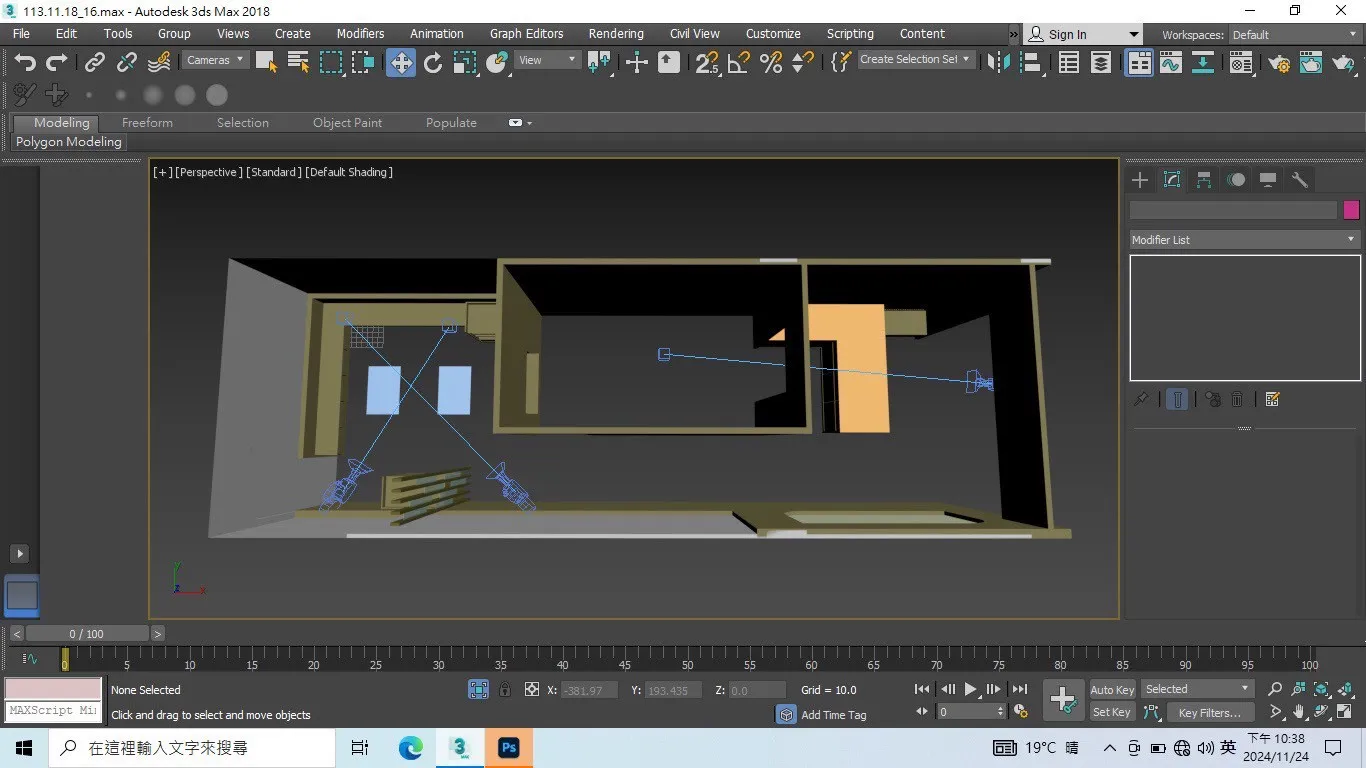Toggle the Select and Move tool
This screenshot has width=1366, height=768.
pos(401,62)
